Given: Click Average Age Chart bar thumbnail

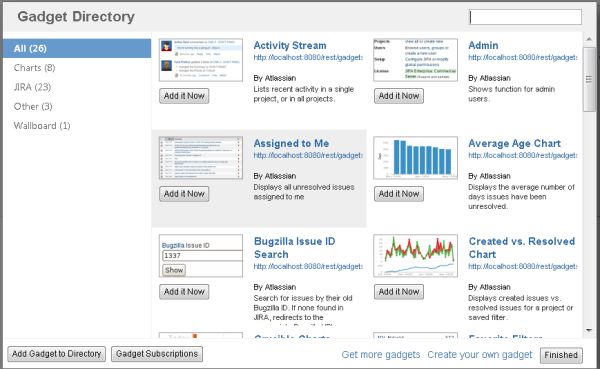Looking at the screenshot, I should pos(416,158).
